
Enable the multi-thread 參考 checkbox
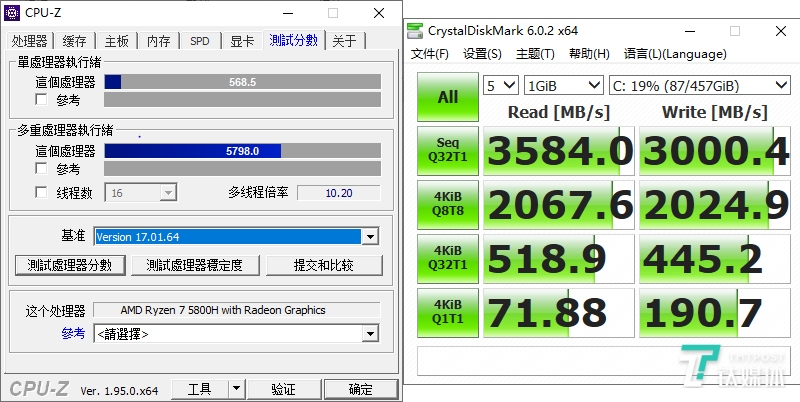click(41, 168)
